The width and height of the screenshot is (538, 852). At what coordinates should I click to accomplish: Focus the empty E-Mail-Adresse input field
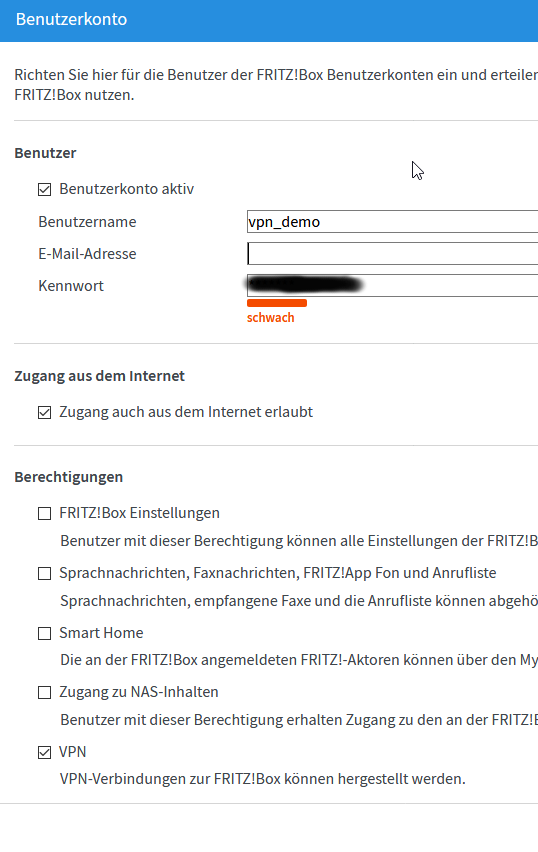coord(392,254)
